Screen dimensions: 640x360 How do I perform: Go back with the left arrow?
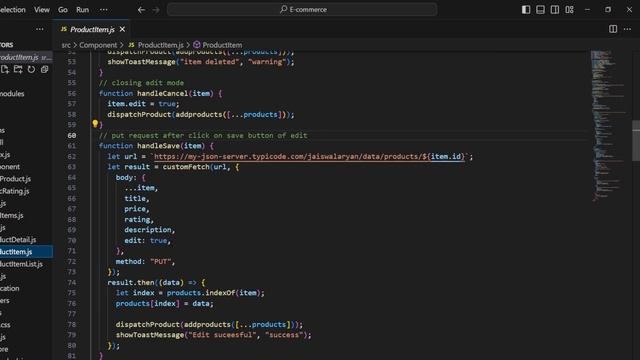click(141, 9)
